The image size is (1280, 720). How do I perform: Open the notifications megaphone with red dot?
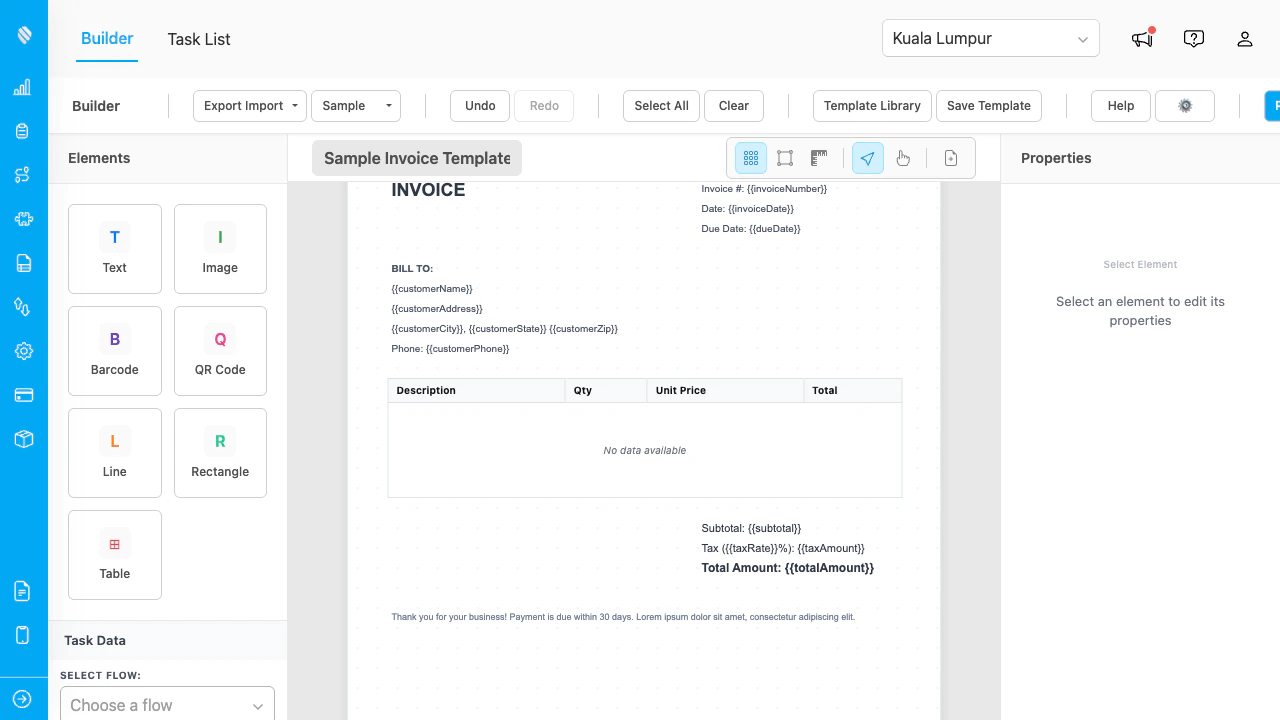click(x=1141, y=38)
